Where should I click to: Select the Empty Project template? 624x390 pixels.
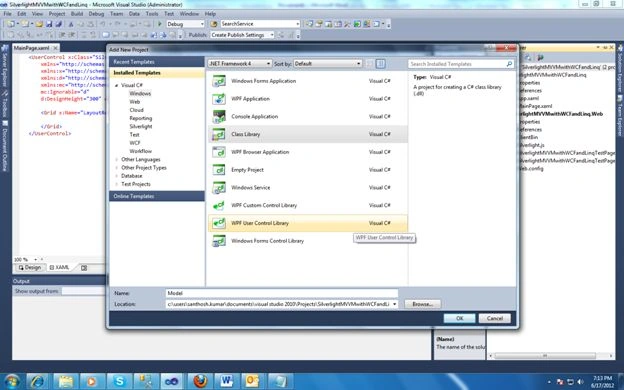308,170
